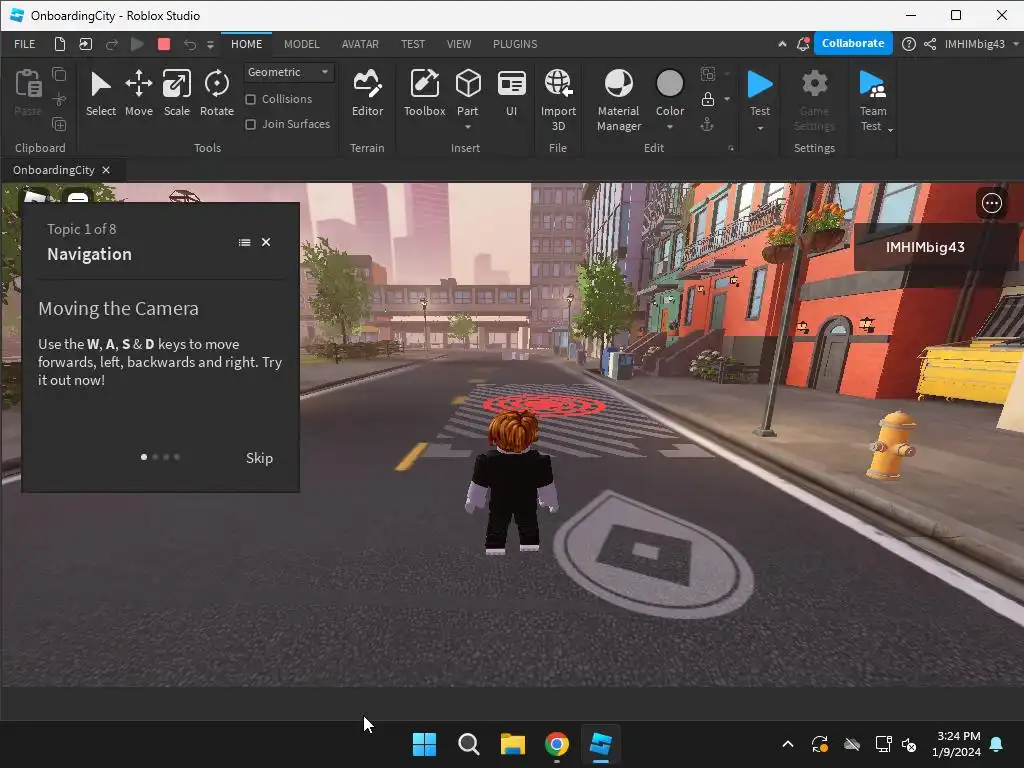
Task: Click the stop (red square) button
Action: tap(164, 44)
